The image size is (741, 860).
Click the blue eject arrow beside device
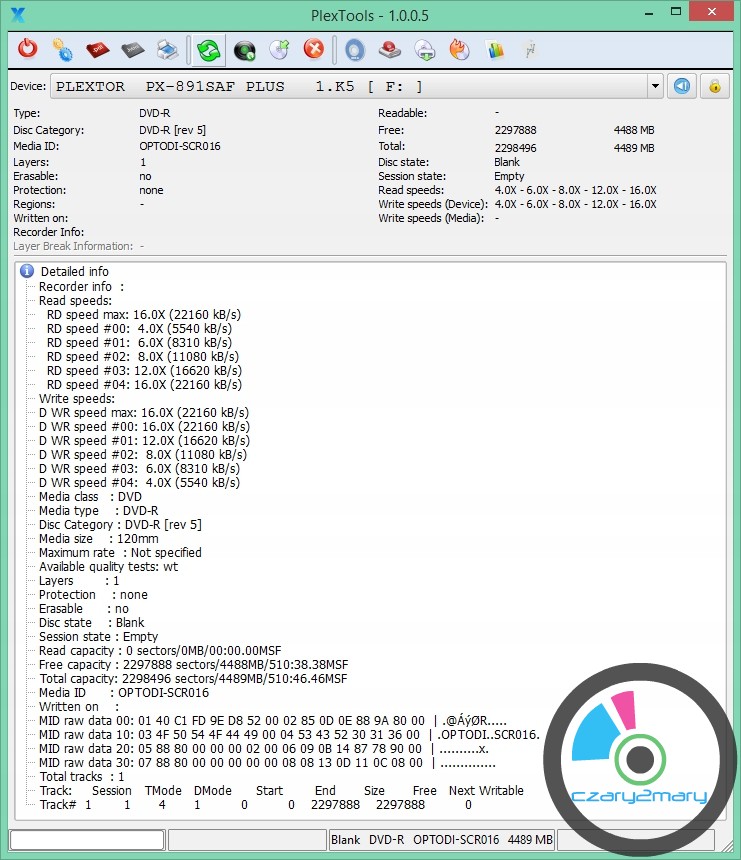pos(682,86)
